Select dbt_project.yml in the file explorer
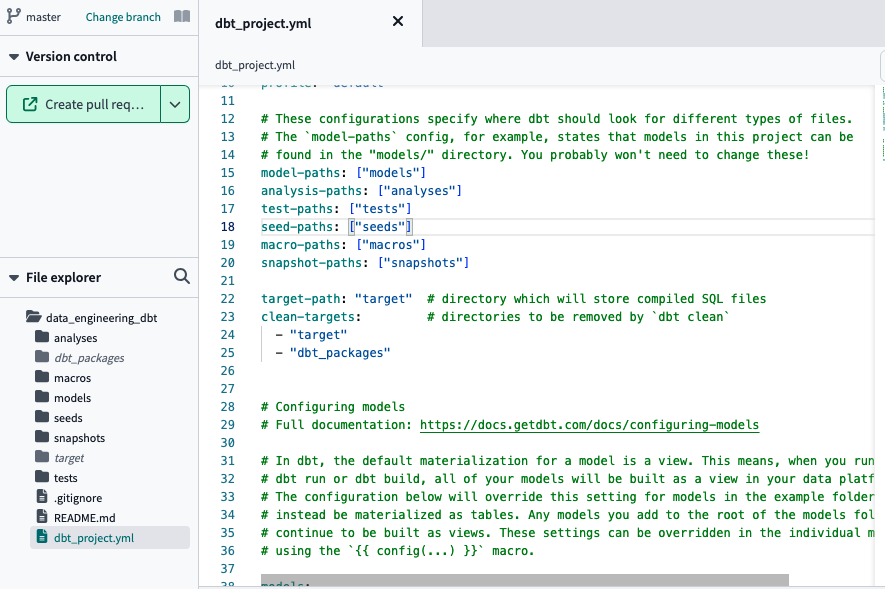This screenshot has height=589, width=885. pos(109,538)
